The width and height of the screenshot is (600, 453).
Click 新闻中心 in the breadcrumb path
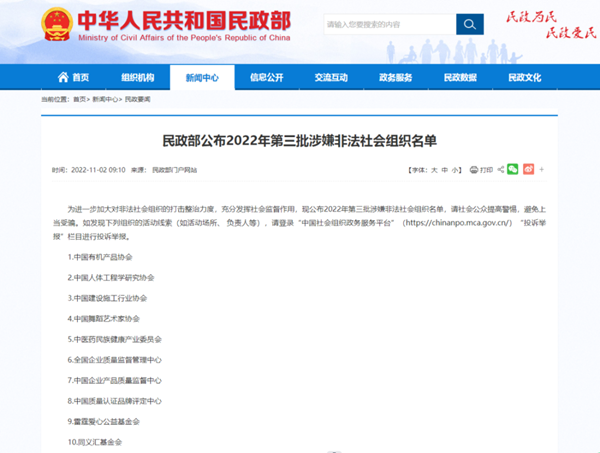coord(104,100)
